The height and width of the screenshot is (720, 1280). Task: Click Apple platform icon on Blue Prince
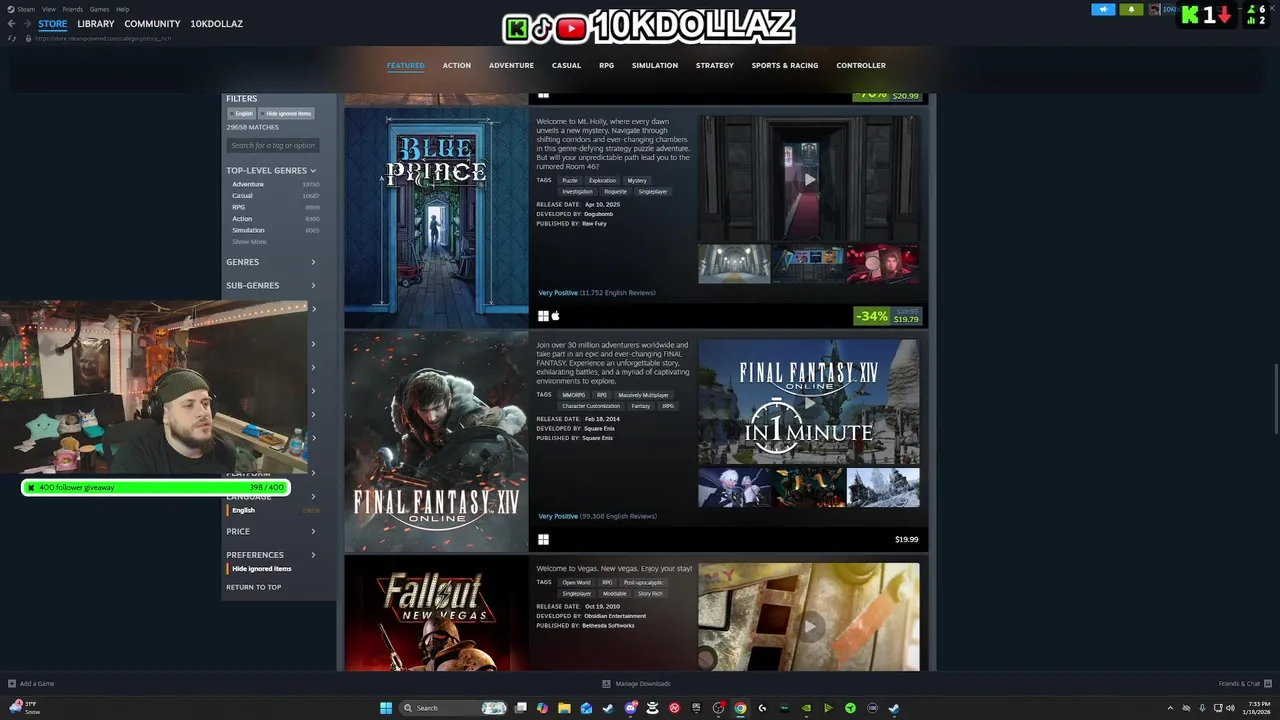pos(556,316)
